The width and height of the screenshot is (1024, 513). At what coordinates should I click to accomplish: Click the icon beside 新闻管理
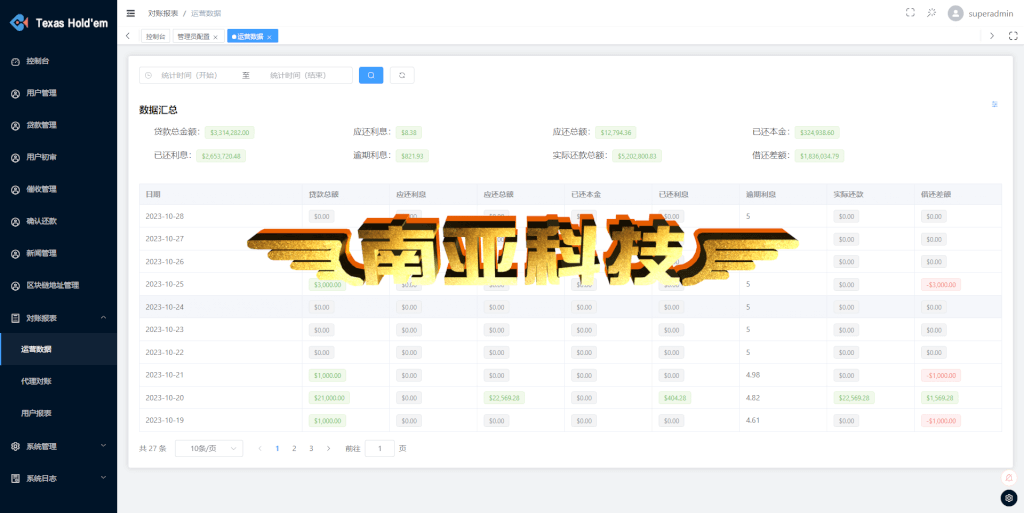[x=16, y=253]
